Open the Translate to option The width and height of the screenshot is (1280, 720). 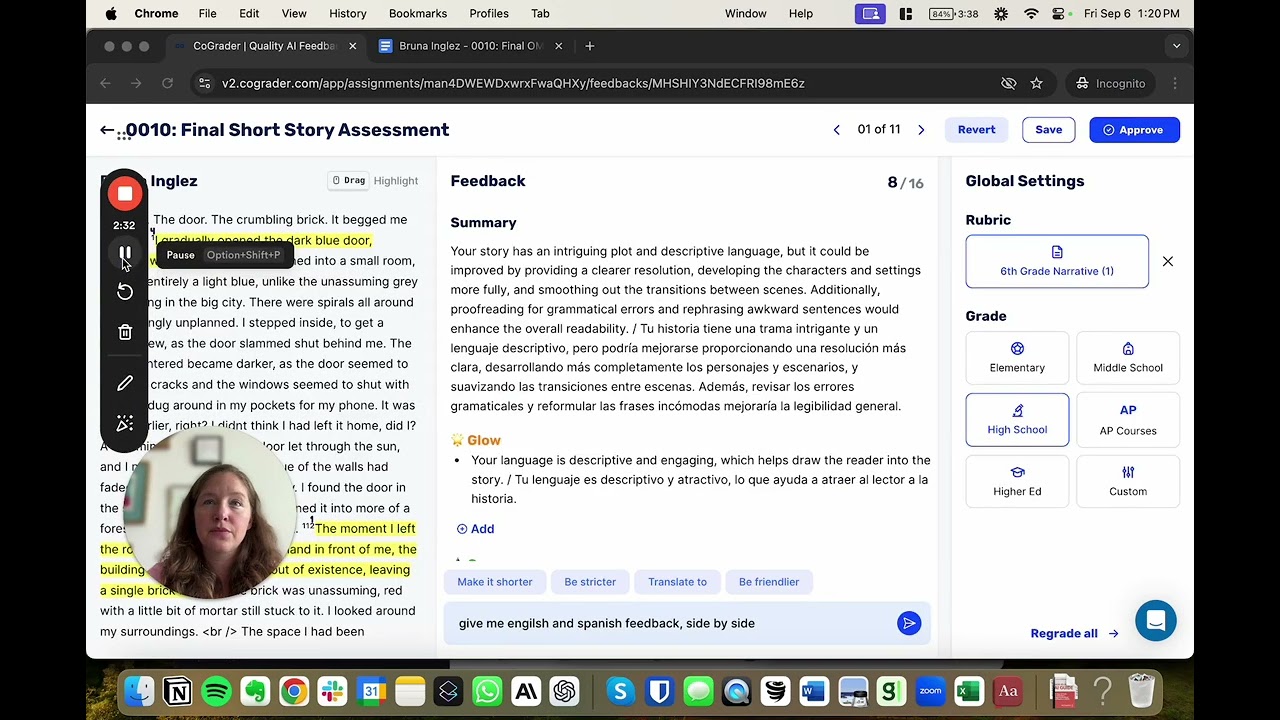[677, 582]
